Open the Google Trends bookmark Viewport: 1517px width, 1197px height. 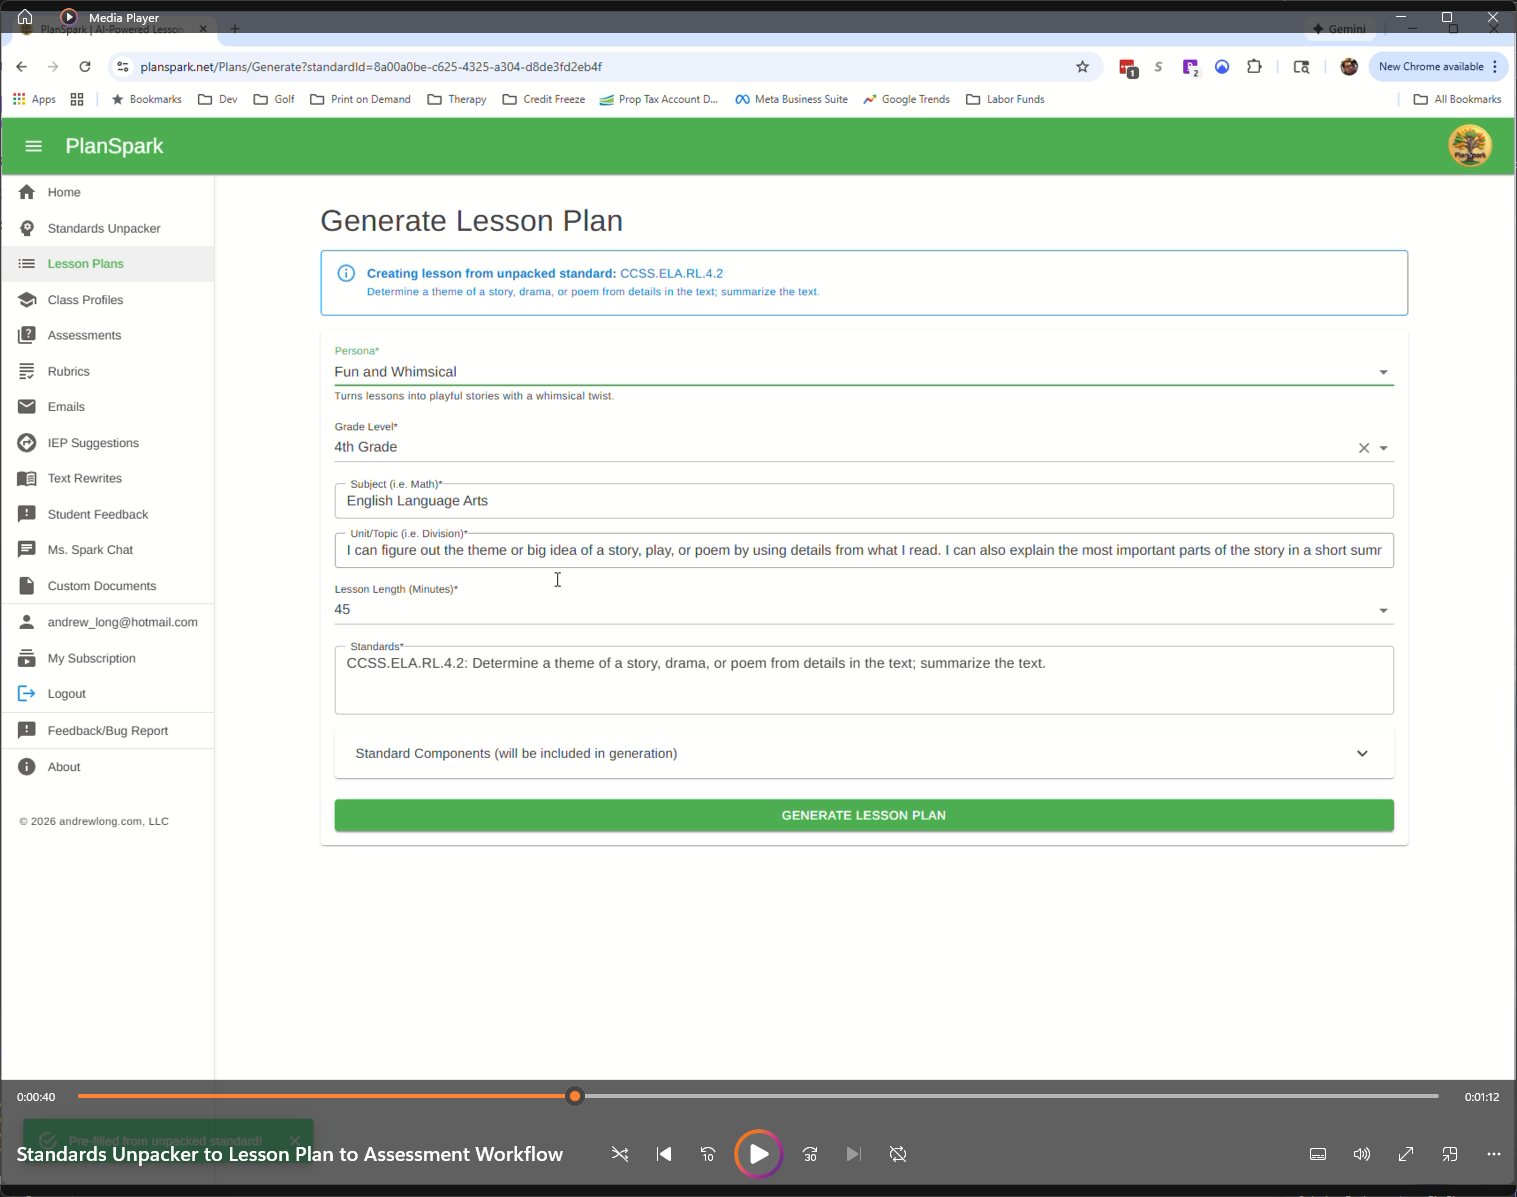[x=906, y=99]
